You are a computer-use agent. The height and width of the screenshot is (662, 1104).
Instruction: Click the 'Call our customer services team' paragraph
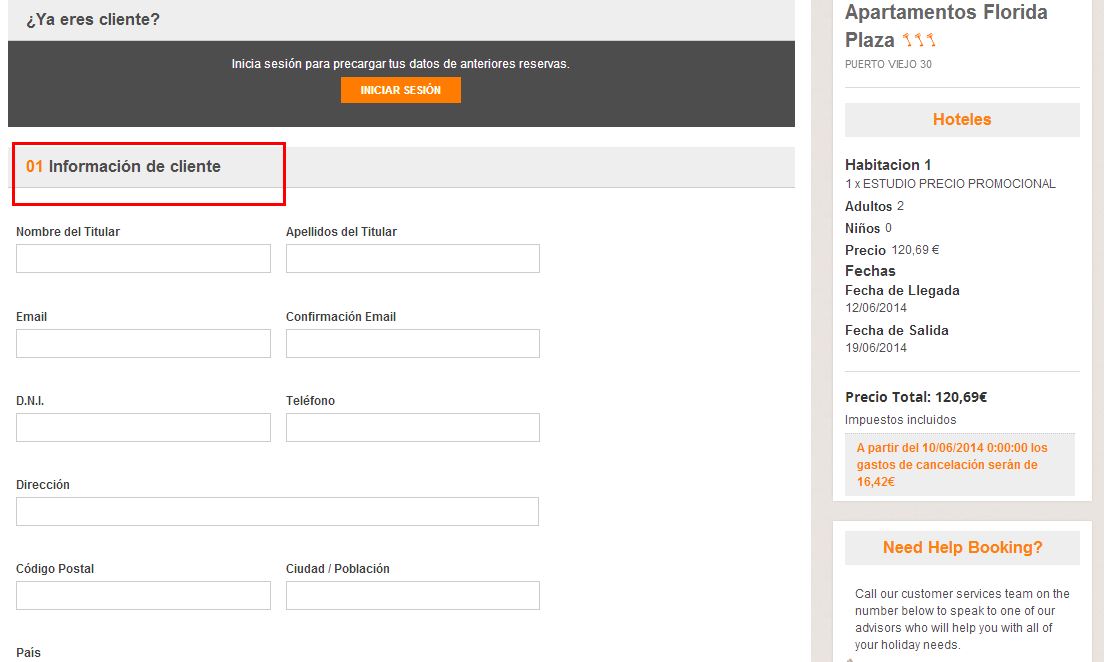962,619
